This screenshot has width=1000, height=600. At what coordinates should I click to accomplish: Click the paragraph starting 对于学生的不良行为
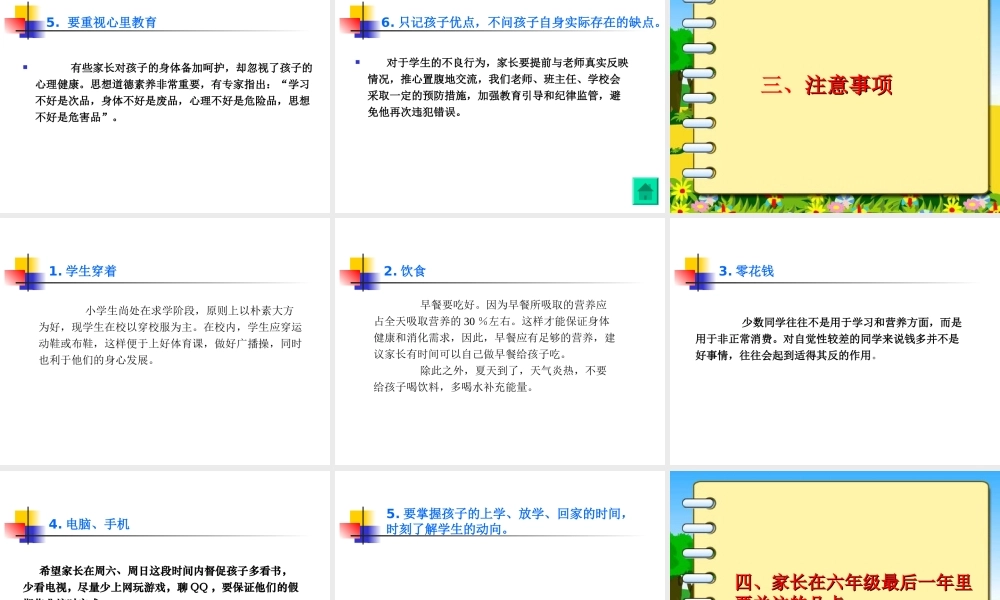[x=497, y=87]
